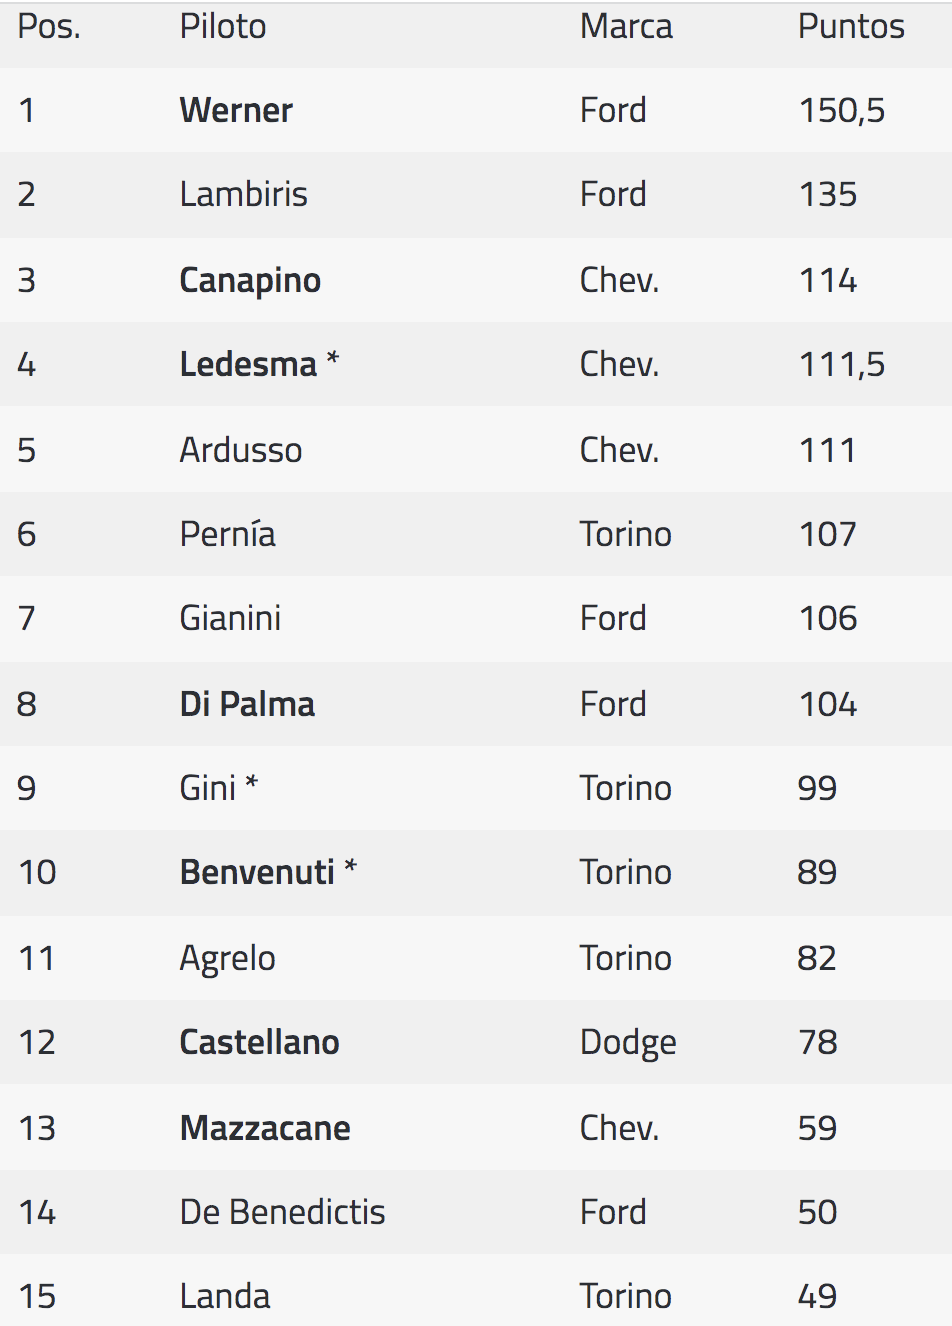Image resolution: width=952 pixels, height=1326 pixels.
Task: Click Gini's Torino brand cell
Action: click(x=626, y=788)
